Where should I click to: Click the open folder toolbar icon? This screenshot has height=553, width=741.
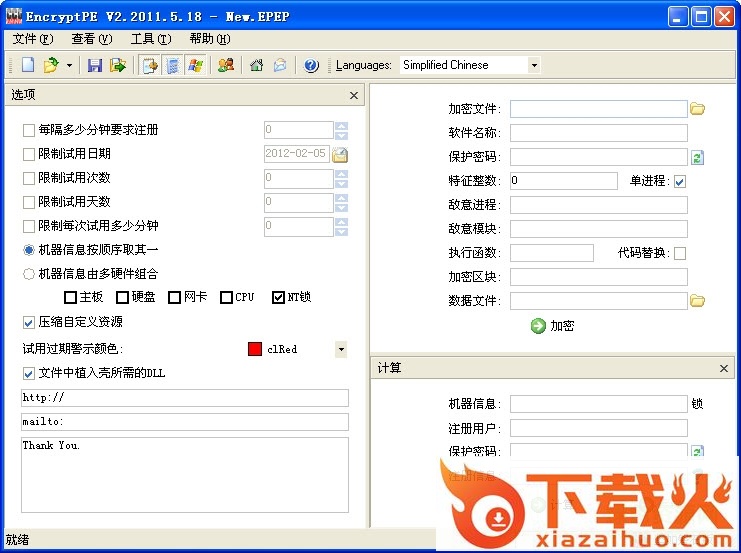(x=51, y=65)
